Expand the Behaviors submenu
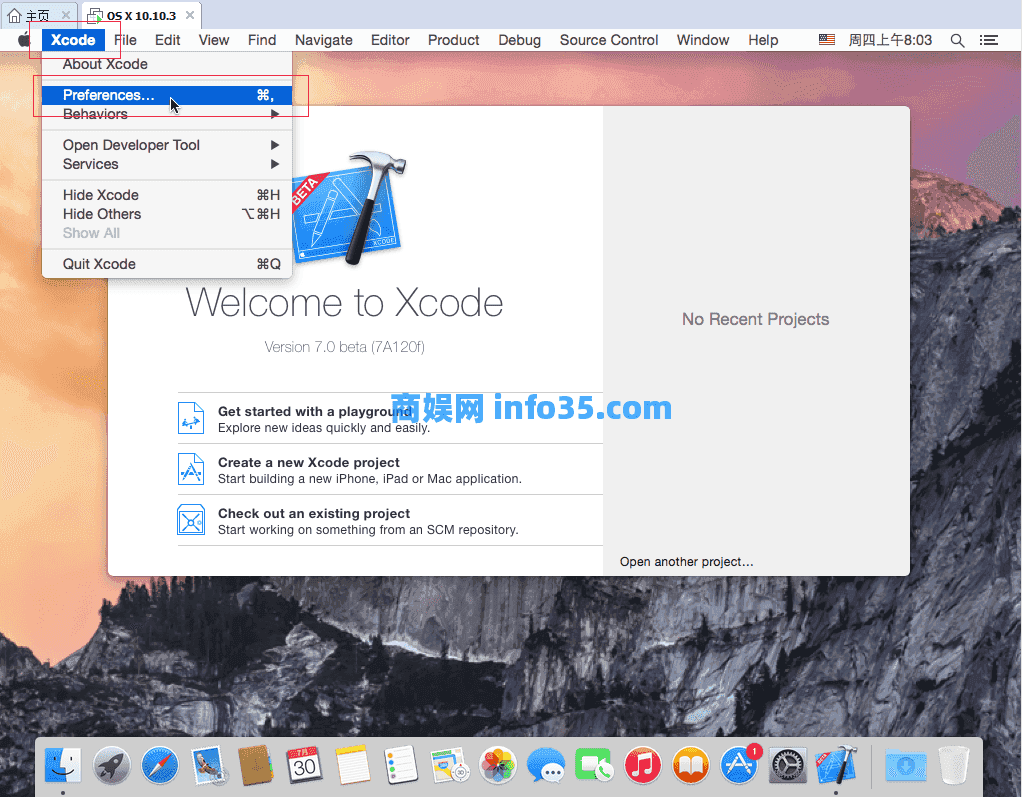 [x=167, y=114]
